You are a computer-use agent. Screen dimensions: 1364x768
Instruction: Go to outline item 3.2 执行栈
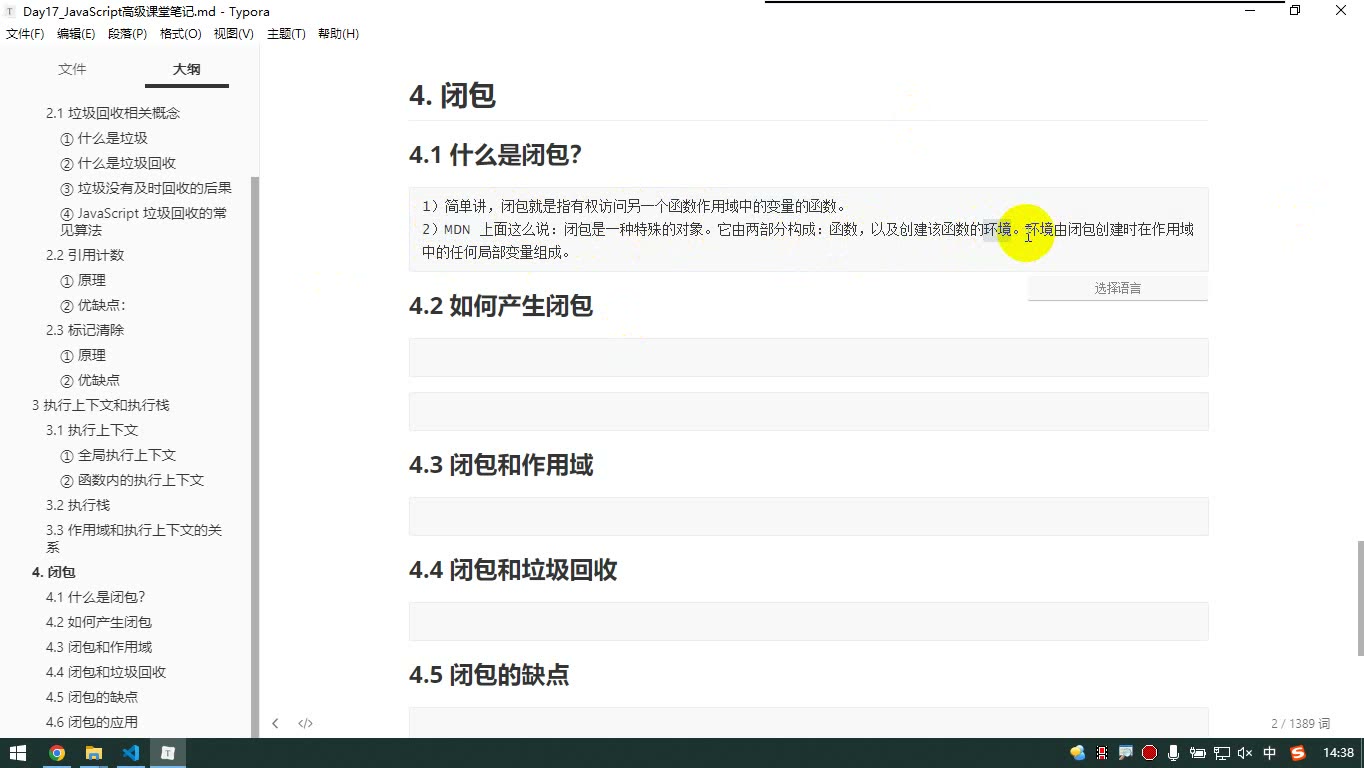click(78, 505)
